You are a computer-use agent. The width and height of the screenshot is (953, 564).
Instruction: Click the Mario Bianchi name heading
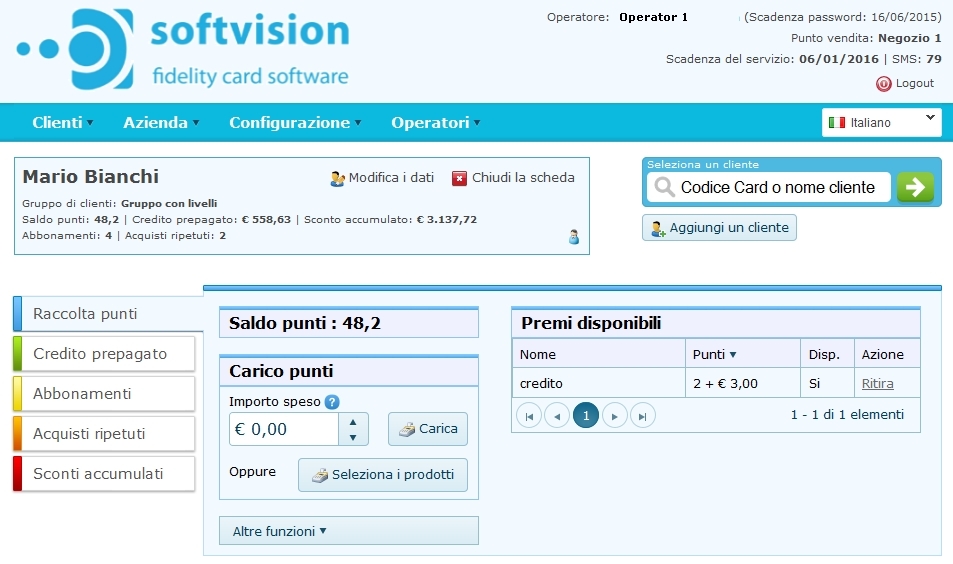(x=91, y=177)
